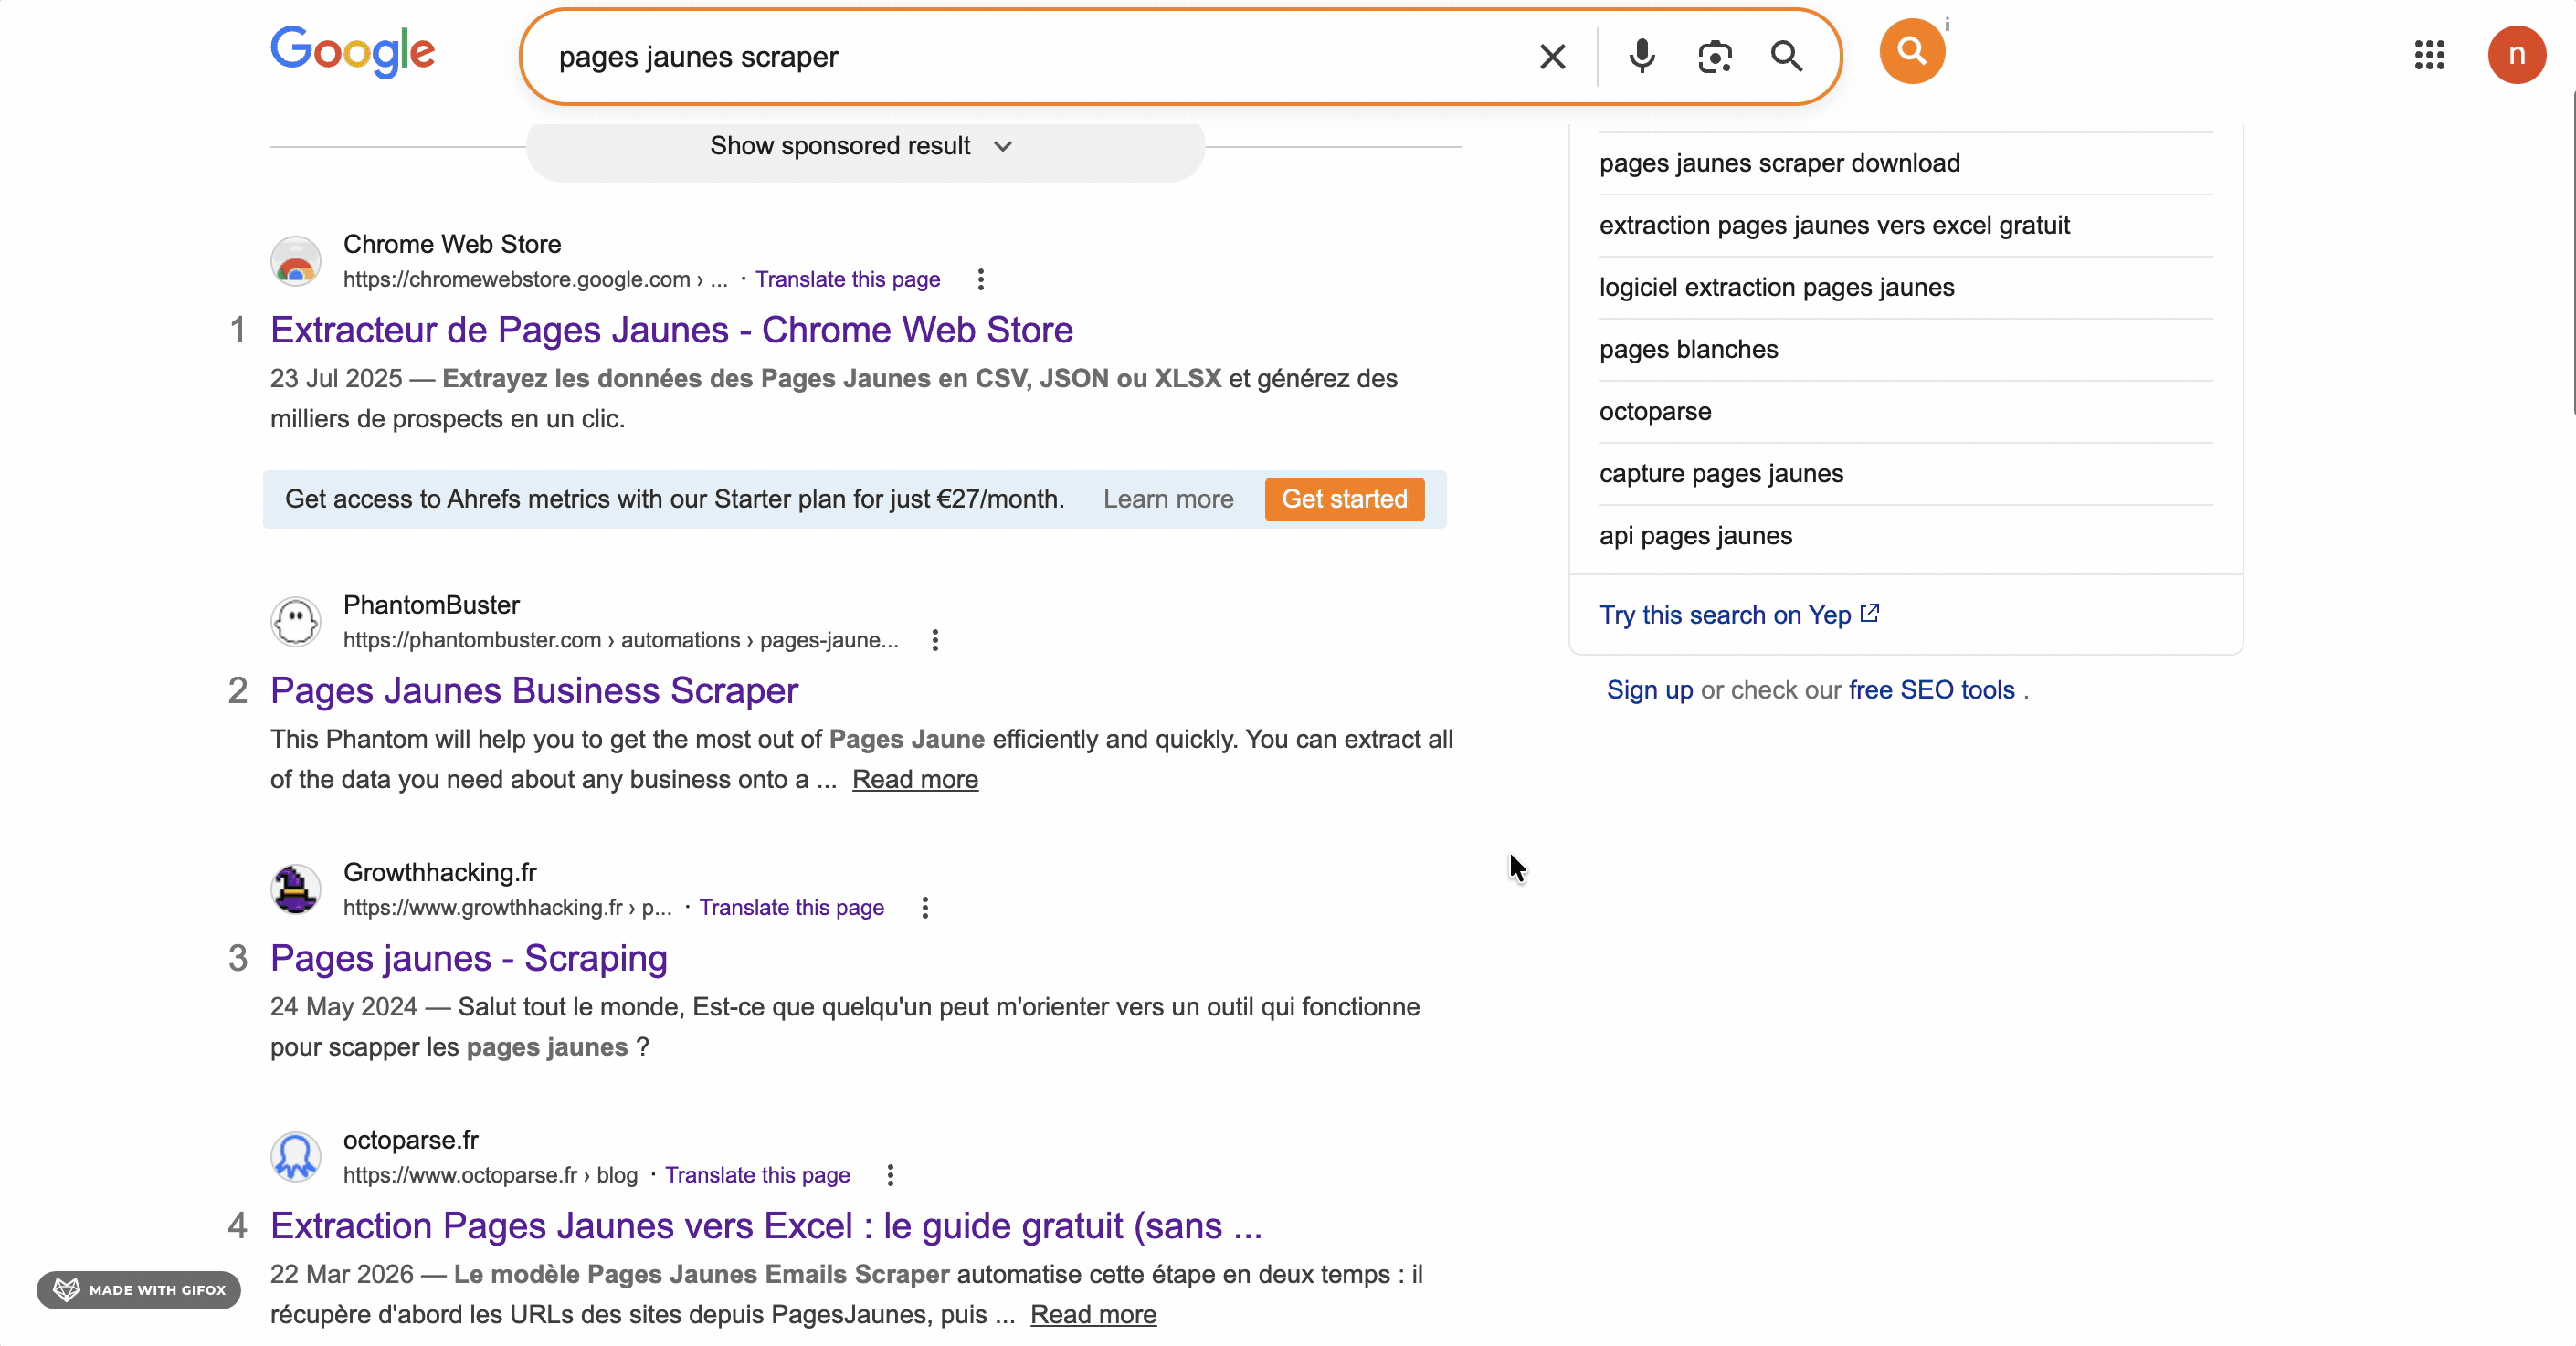Click the Sign up link
This screenshot has height=1346, width=2576.
[1649, 690]
